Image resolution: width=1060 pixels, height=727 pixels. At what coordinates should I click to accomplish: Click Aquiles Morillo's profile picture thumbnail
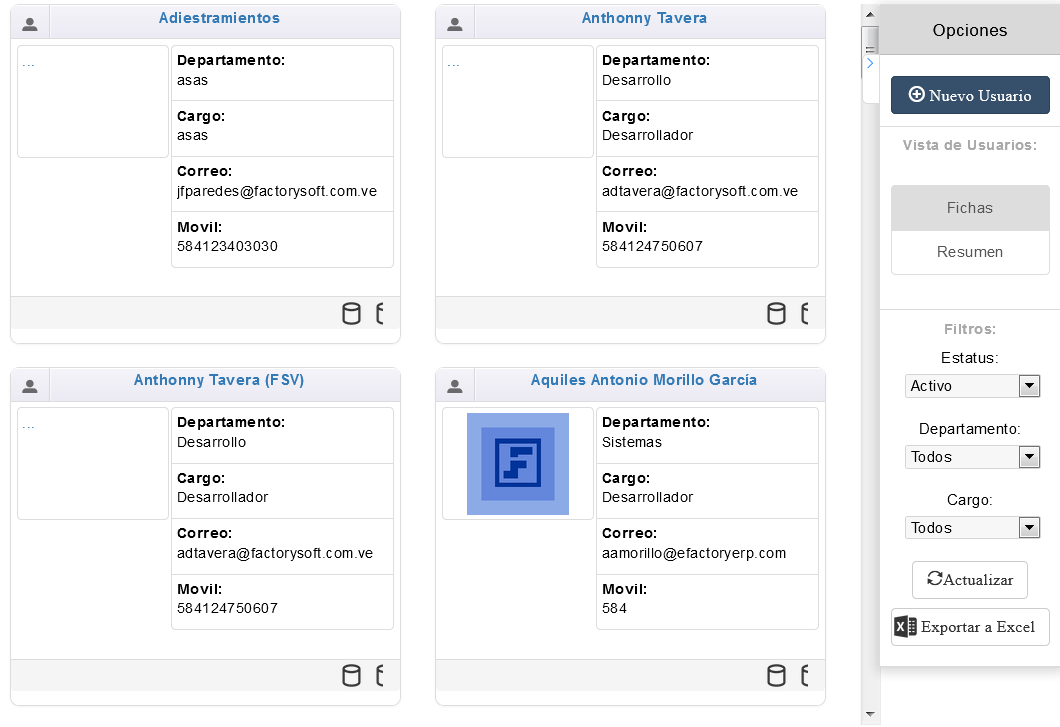518,464
